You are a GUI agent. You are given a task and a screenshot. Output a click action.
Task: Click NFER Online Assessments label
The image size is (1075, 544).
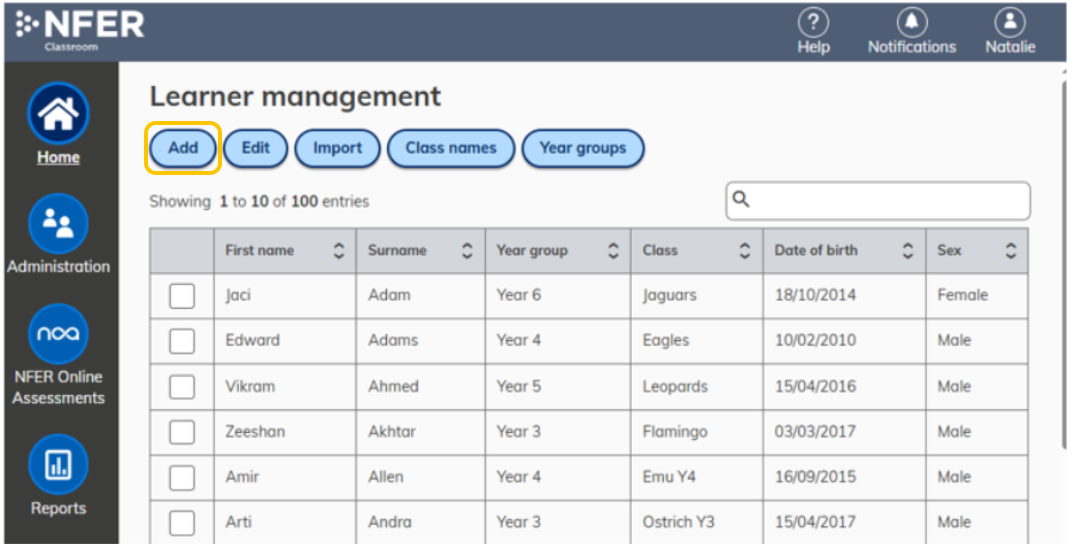pos(58,387)
